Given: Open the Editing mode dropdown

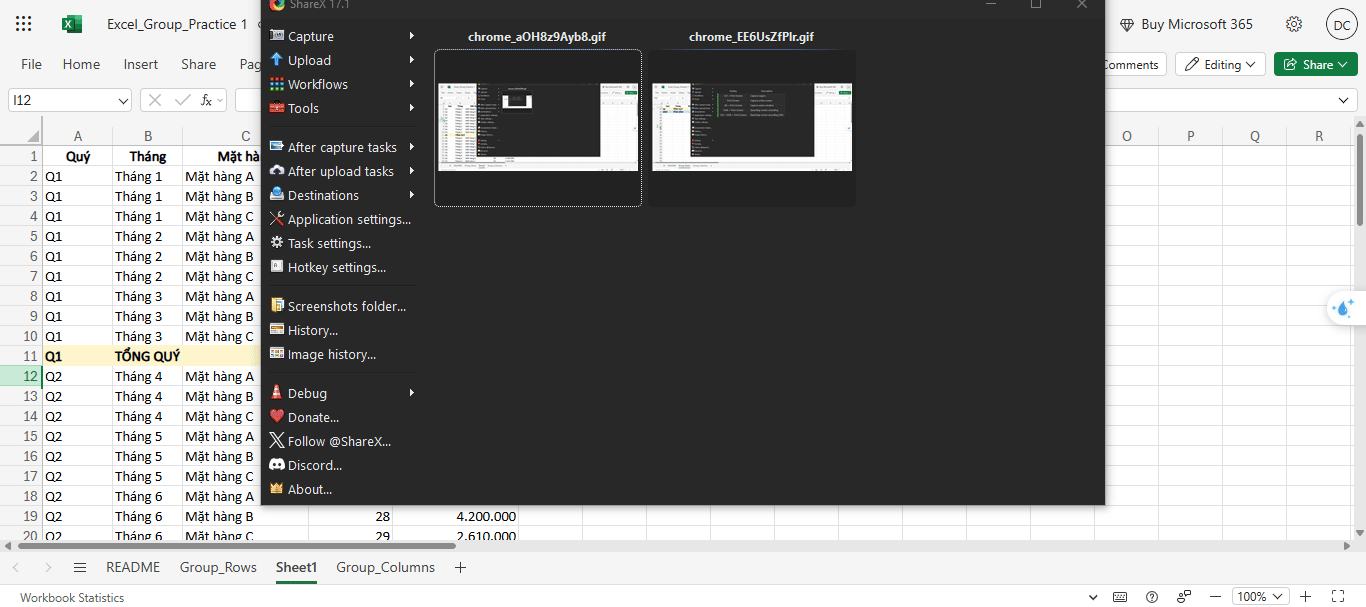Looking at the screenshot, I should coord(1220,64).
